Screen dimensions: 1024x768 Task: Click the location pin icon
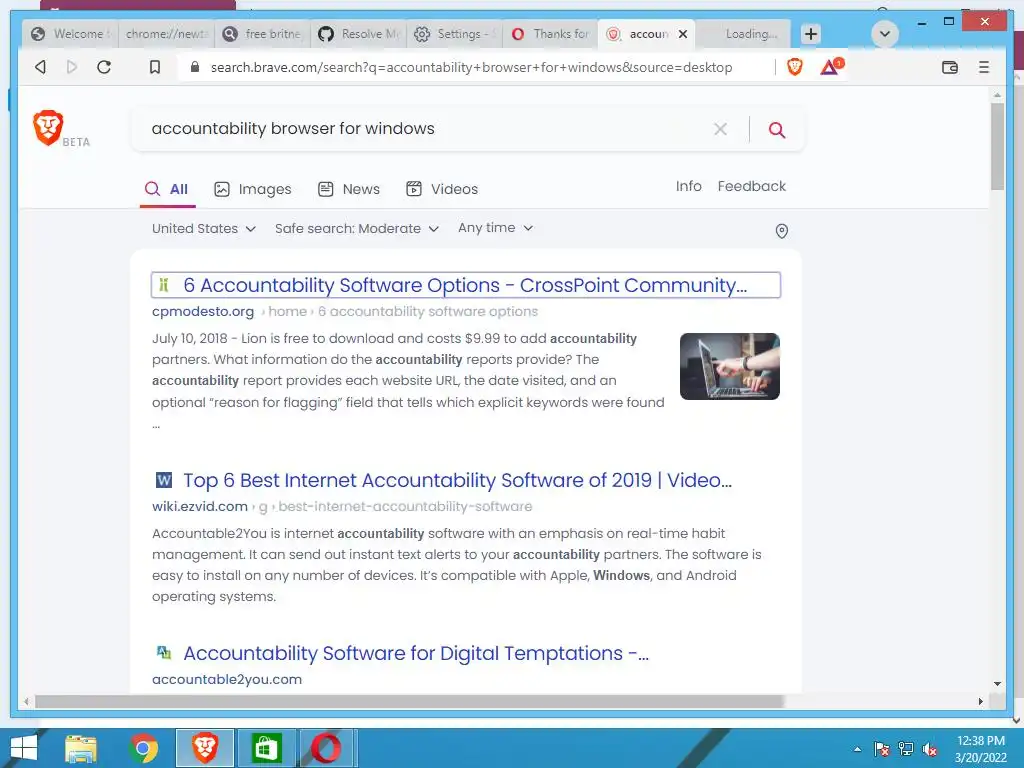pyautogui.click(x=781, y=231)
